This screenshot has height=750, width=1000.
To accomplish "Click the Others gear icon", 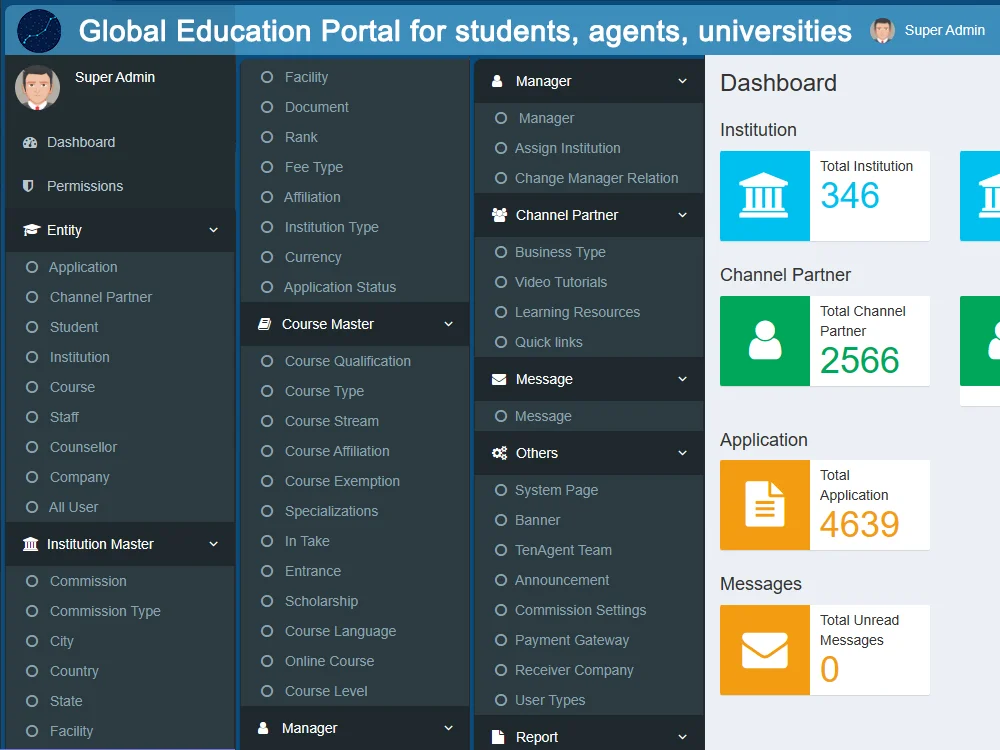I will [500, 453].
